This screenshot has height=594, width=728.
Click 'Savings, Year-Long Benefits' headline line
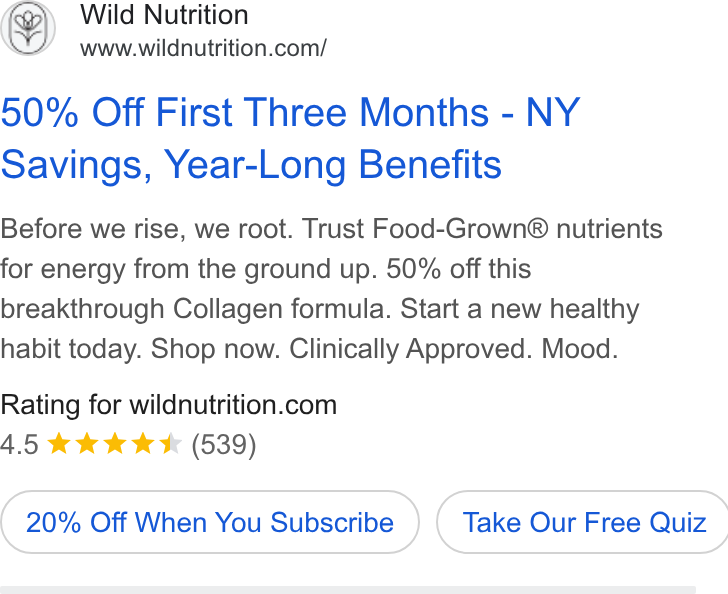[x=251, y=164]
